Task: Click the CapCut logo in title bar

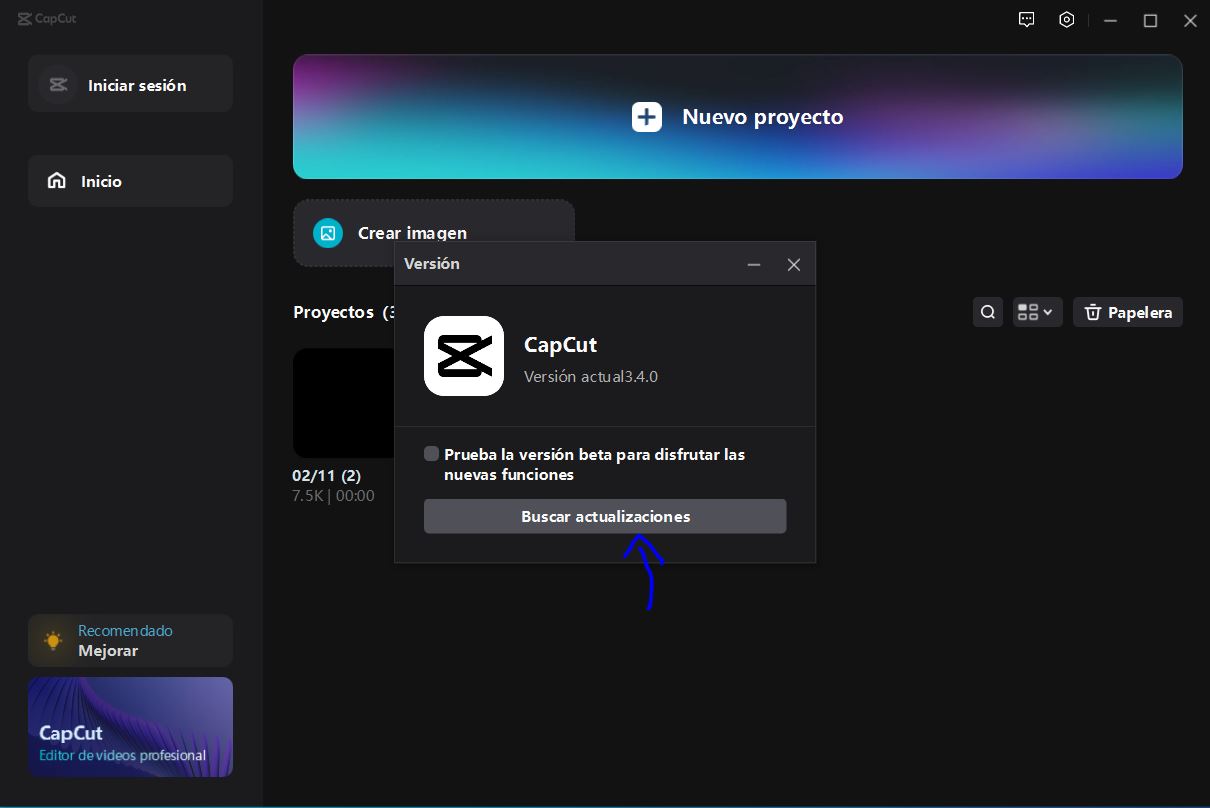Action: (47, 19)
